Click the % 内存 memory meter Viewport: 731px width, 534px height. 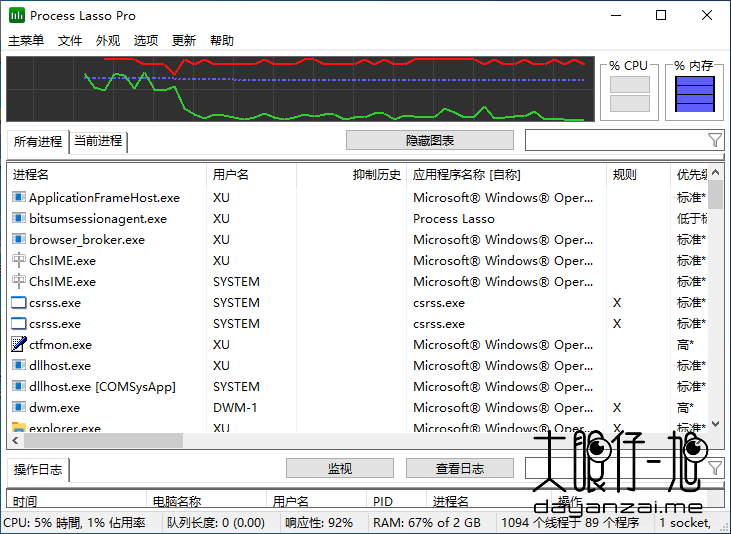(x=695, y=94)
